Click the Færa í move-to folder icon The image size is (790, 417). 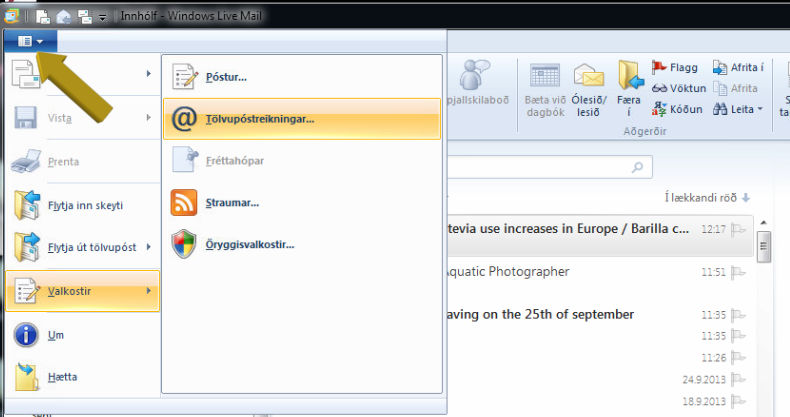click(x=630, y=88)
